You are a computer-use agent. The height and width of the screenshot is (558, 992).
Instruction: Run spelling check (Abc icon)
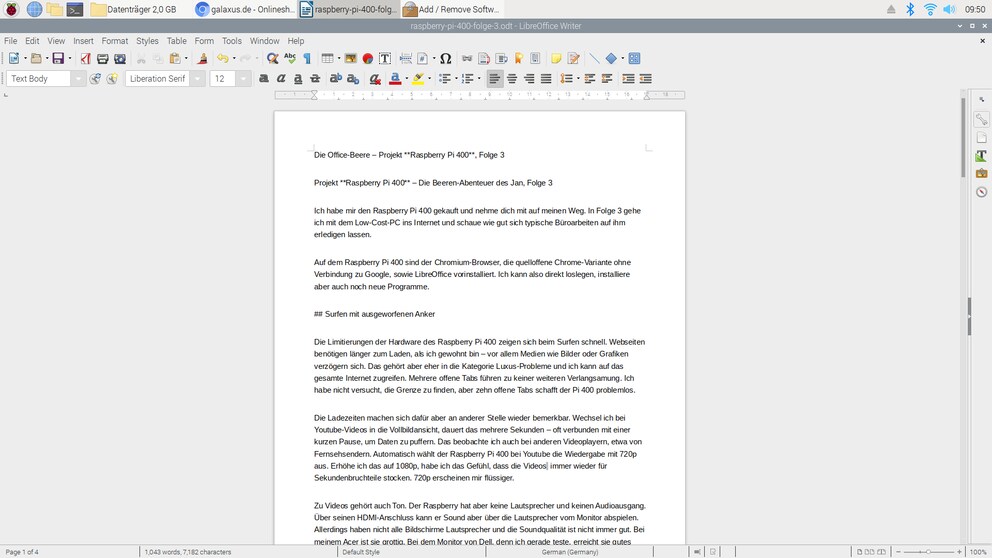(290, 58)
